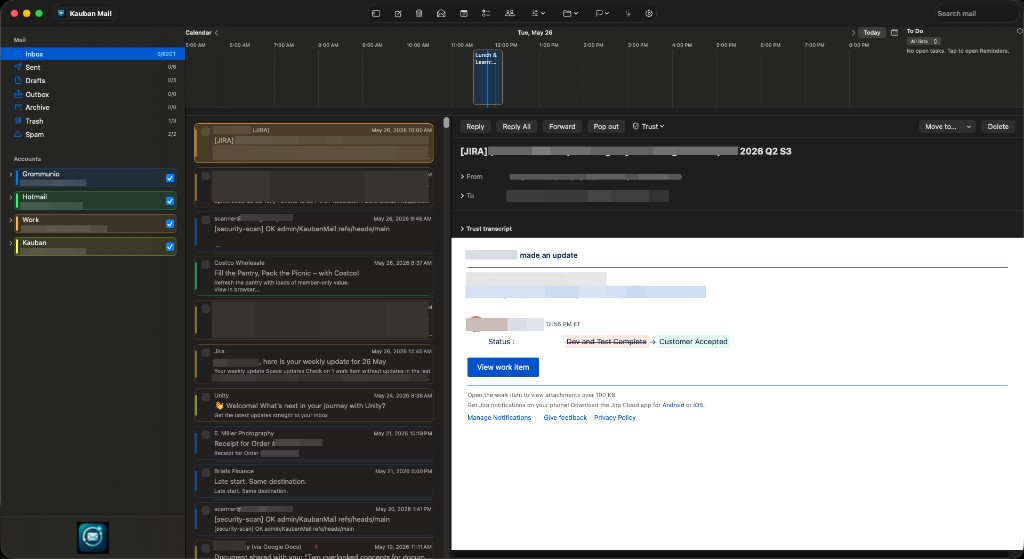Screen dimensions: 1024x559
Task: Click the View work item button
Action: pos(503,368)
